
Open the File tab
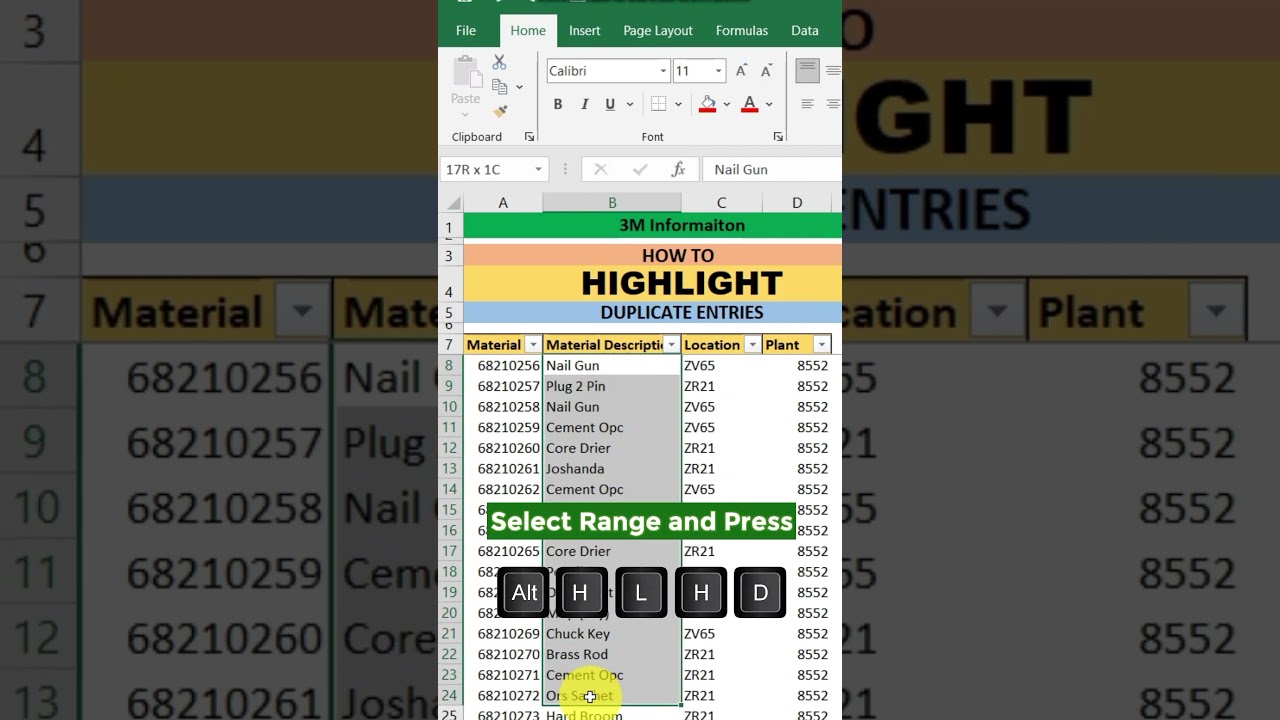coord(466,31)
